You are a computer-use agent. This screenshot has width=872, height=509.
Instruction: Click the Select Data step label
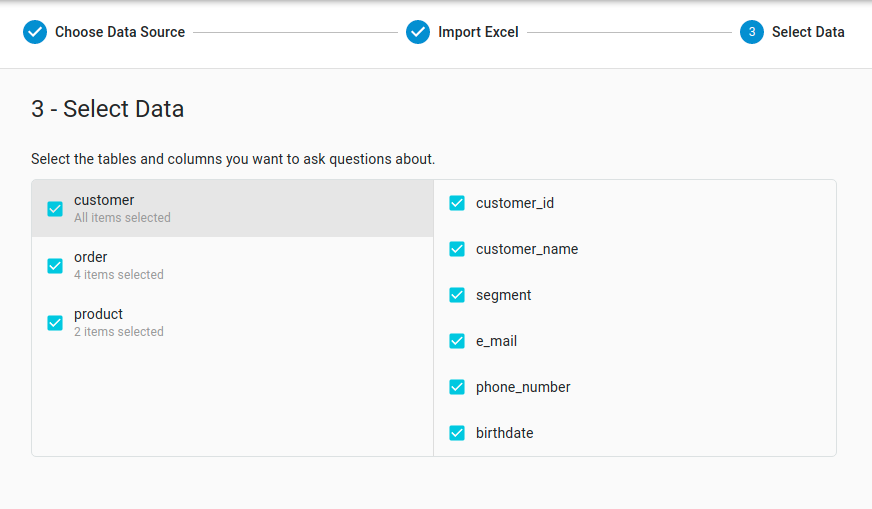tap(808, 32)
